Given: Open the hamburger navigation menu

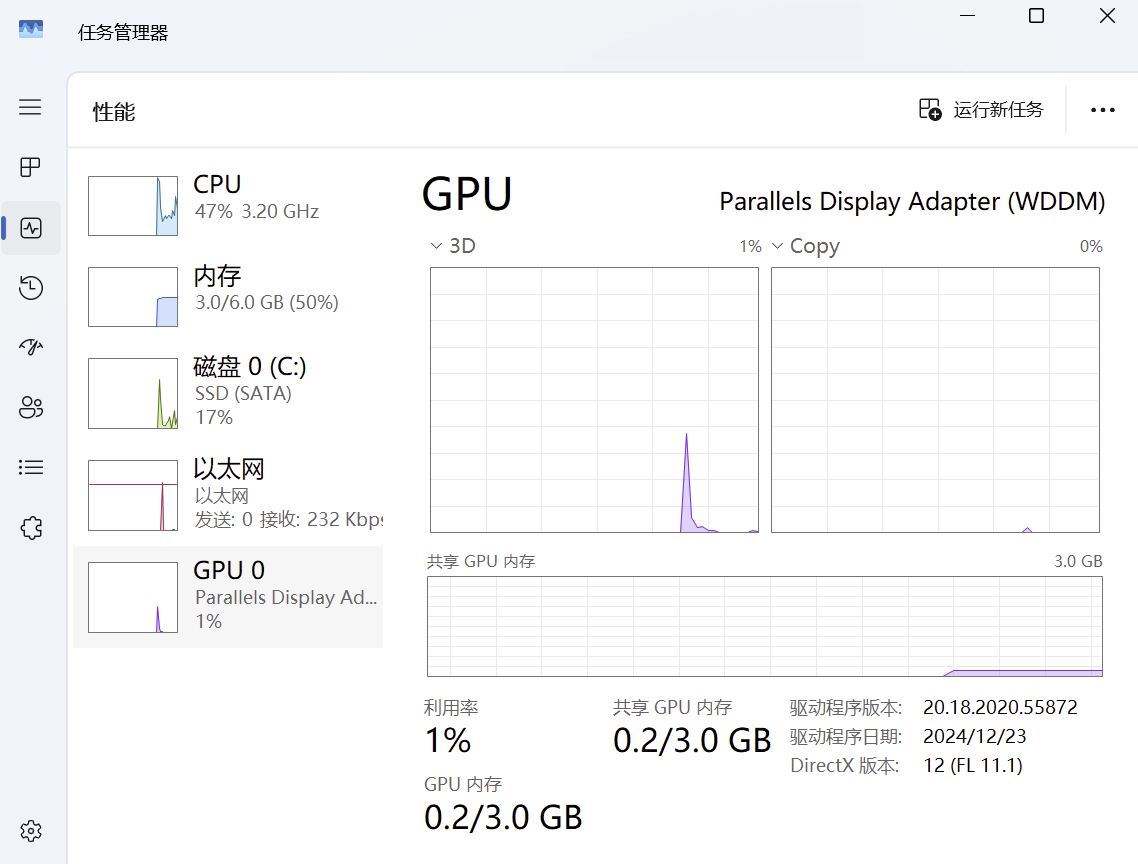Looking at the screenshot, I should click(30, 107).
